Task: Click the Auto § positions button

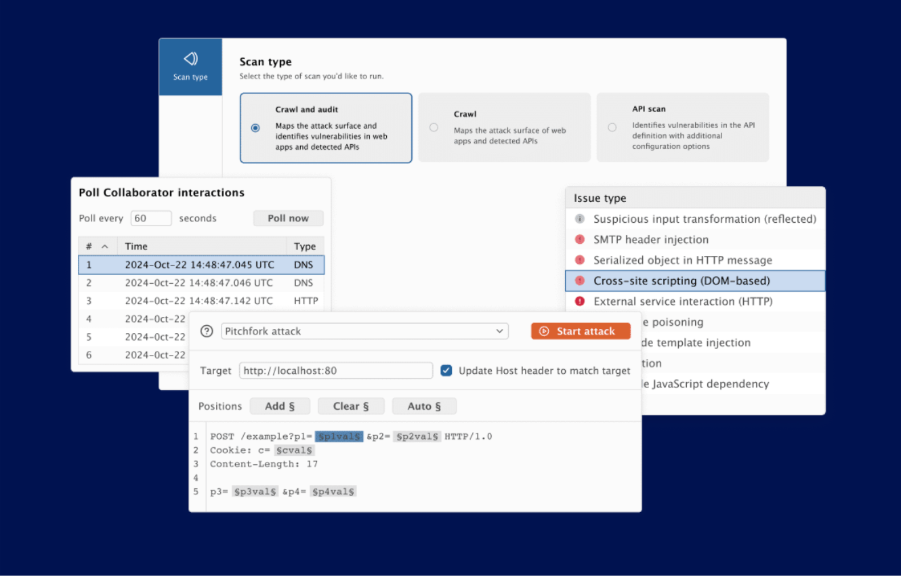Action: click(424, 406)
